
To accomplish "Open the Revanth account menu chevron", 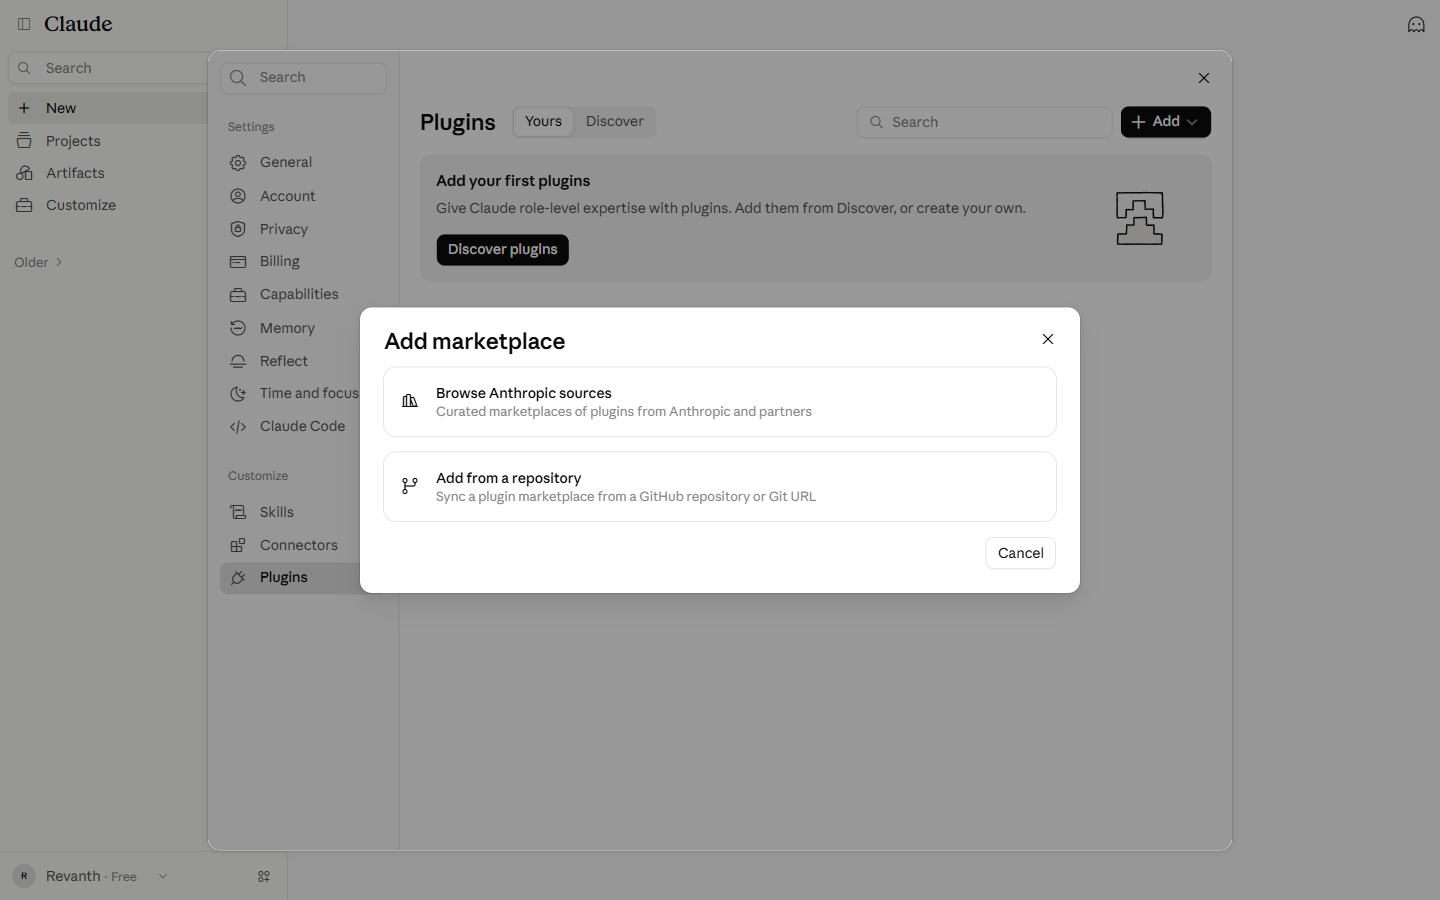I will tap(162, 876).
